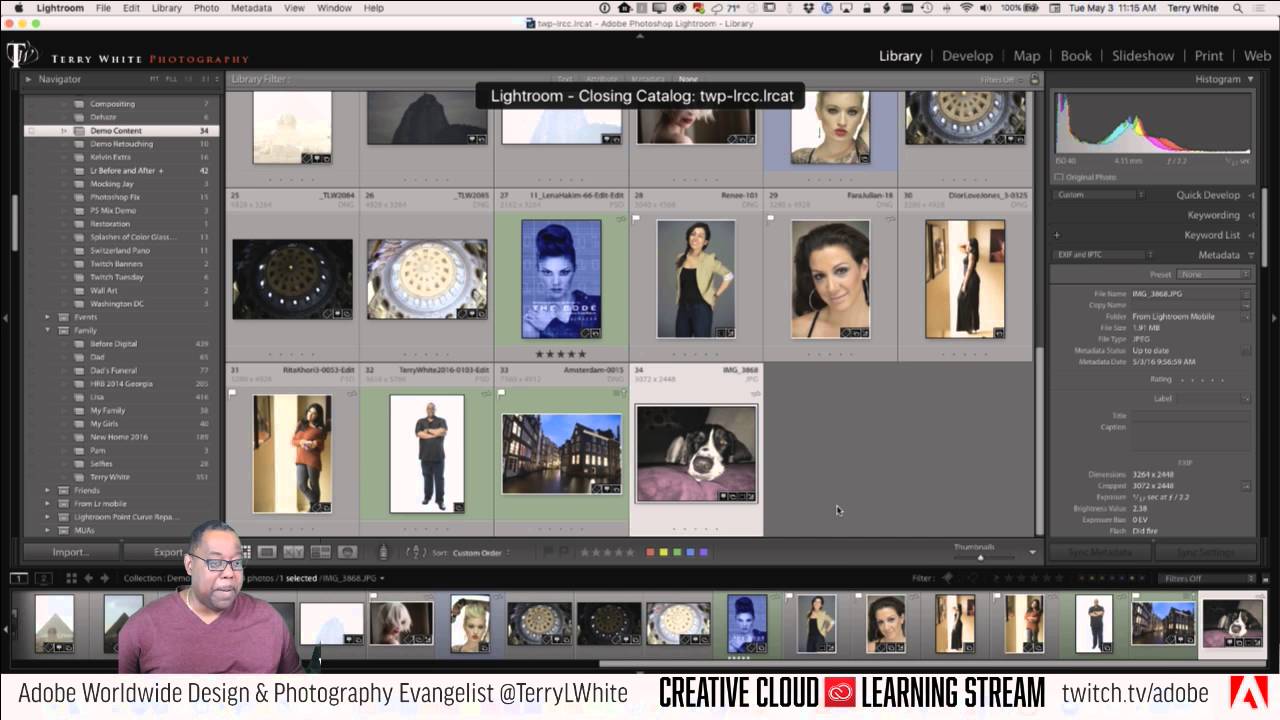
Task: Select the Terry White collection
Action: tap(110, 477)
